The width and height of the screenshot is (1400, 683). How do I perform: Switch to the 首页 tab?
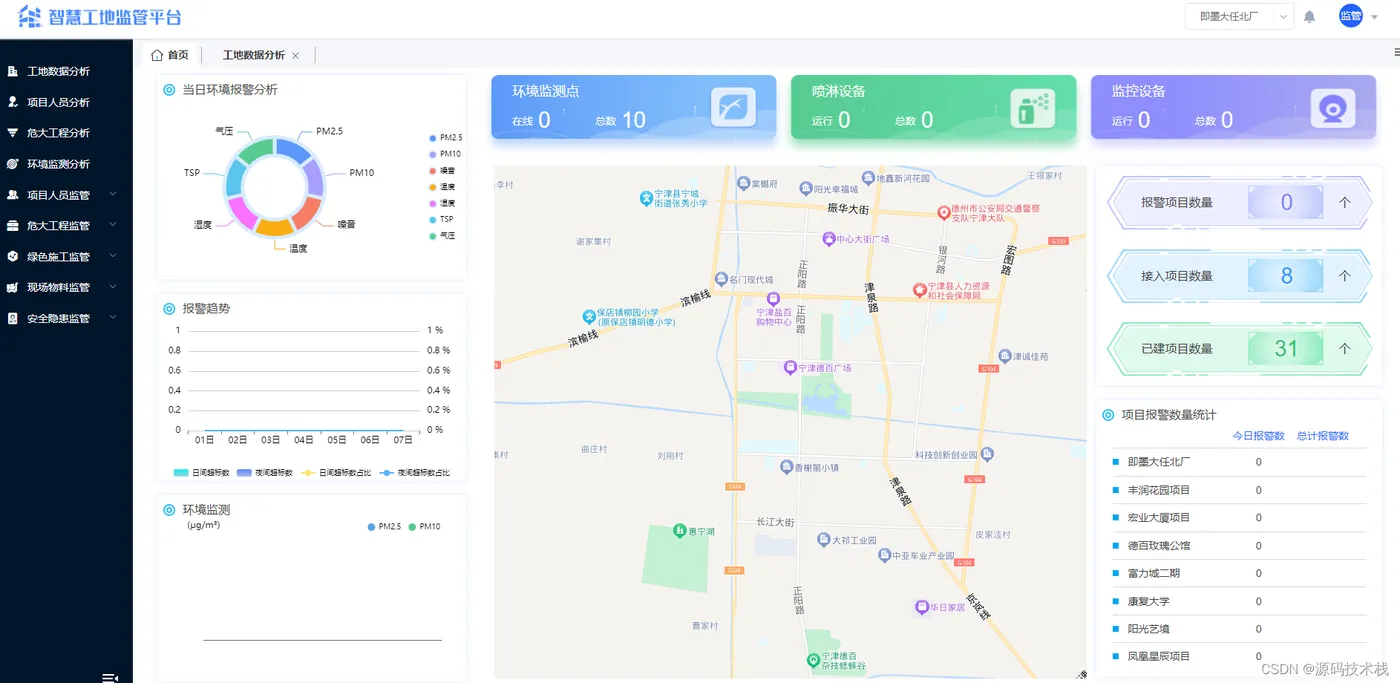coord(169,55)
